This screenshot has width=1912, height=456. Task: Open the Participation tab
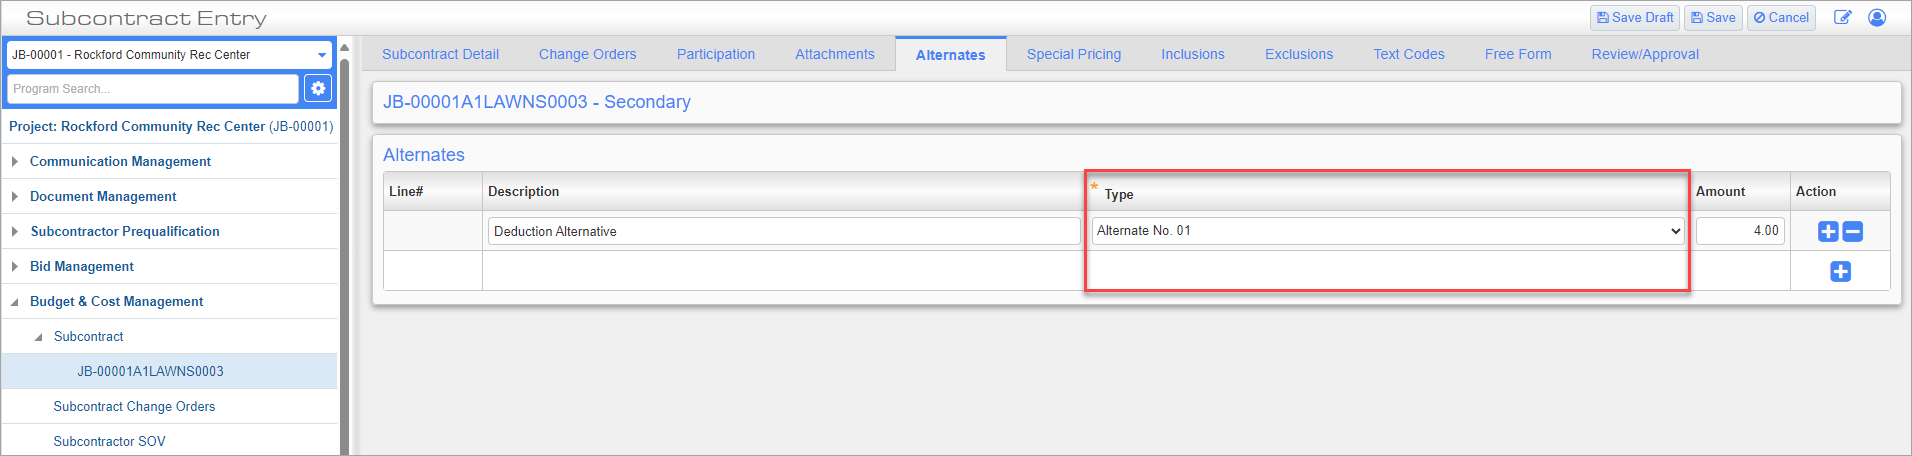click(x=716, y=54)
